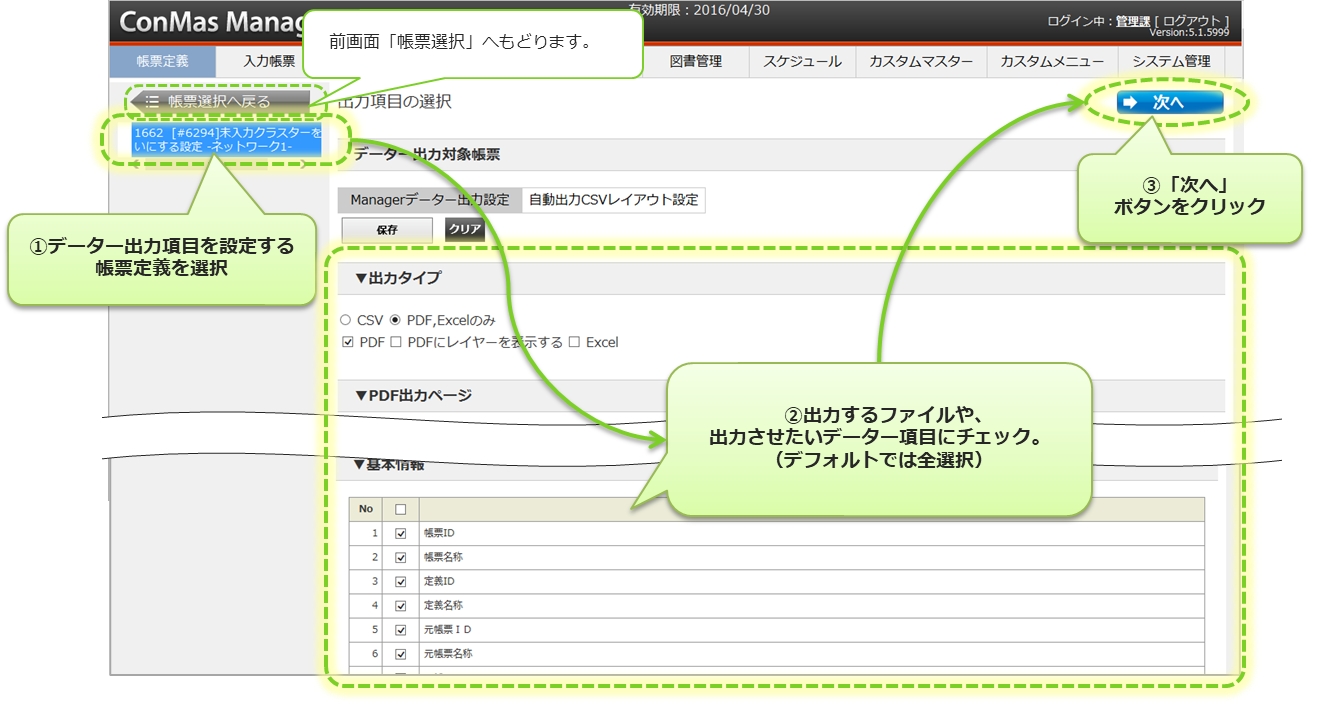Uncheck the 定義ID row checkbox
This screenshot has width=1330, height=705.
tap(401, 581)
